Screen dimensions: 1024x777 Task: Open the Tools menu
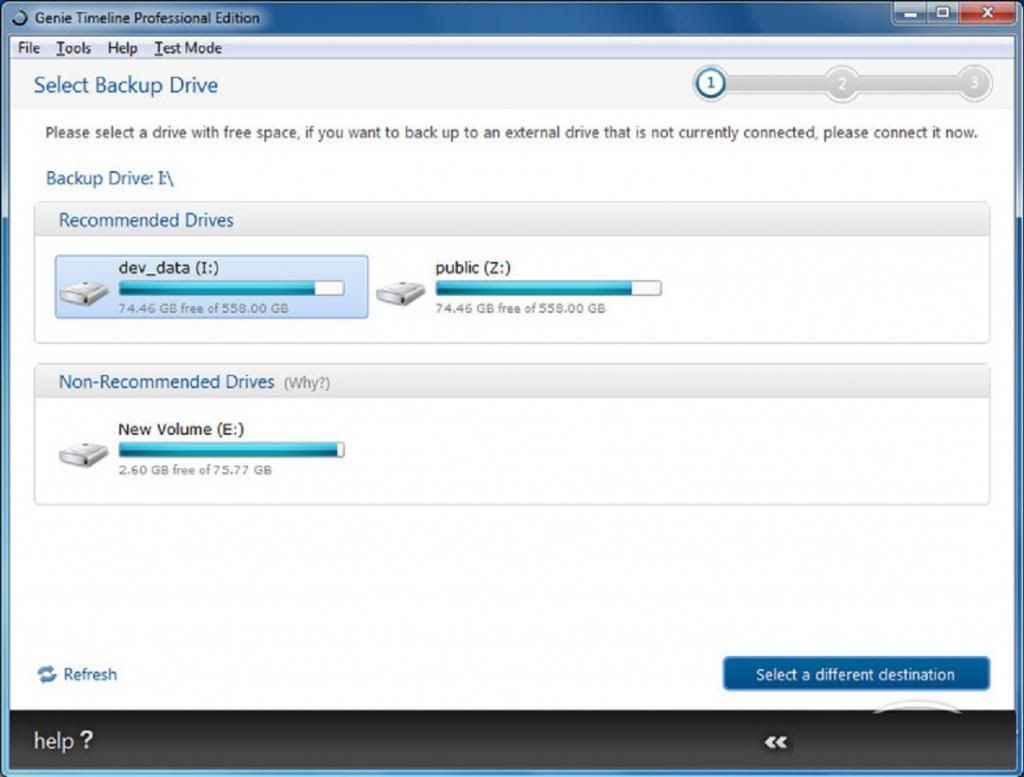pos(73,48)
